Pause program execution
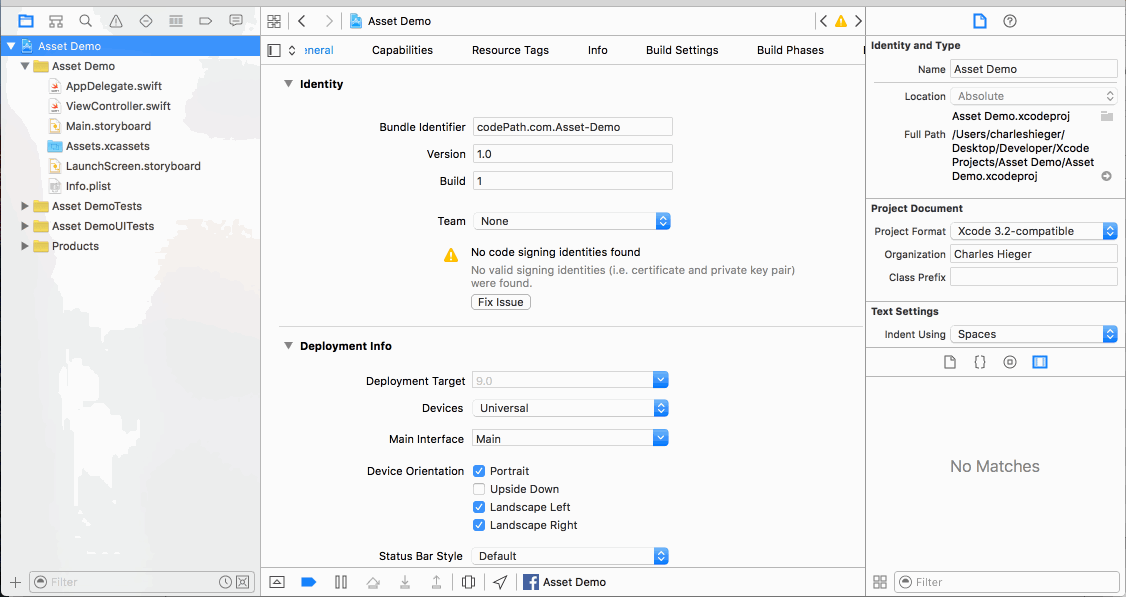 [x=341, y=582]
